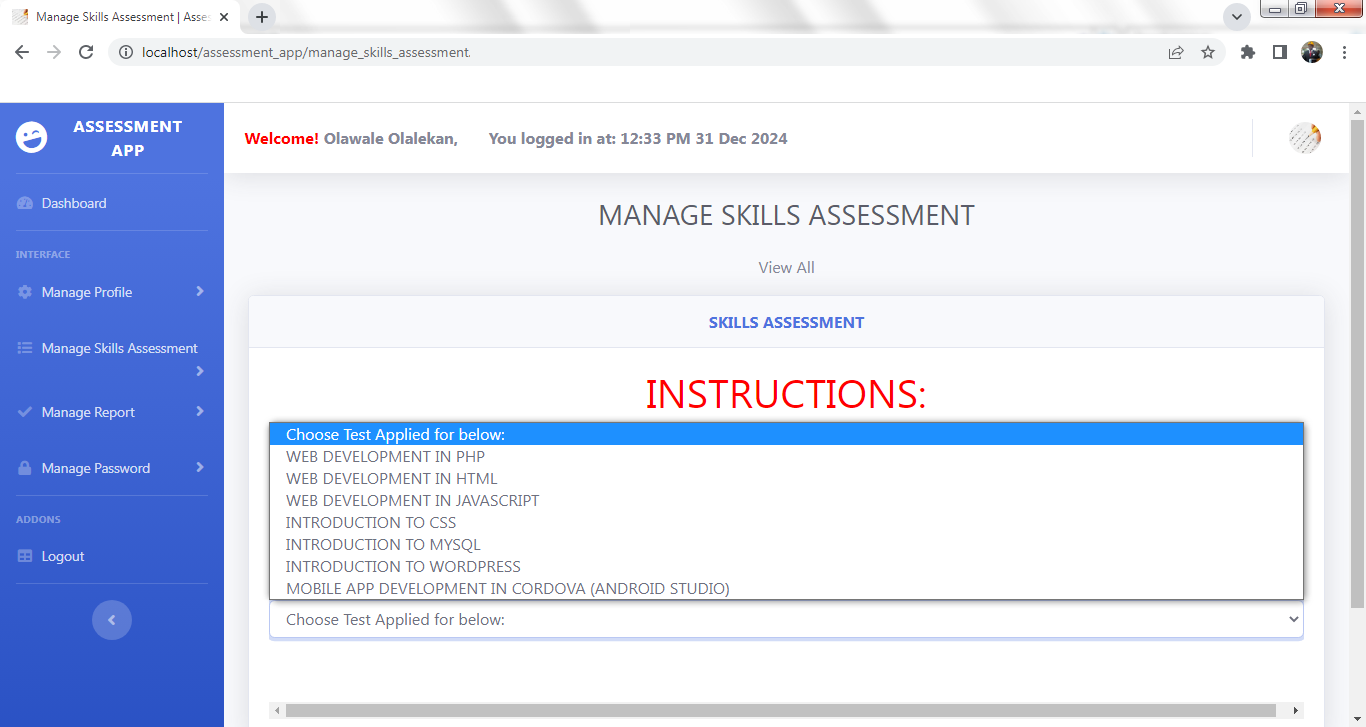Viewport: 1366px width, 727px height.
Task: Select WEB DEVELOPMENT IN PHP option
Action: [x=385, y=457]
